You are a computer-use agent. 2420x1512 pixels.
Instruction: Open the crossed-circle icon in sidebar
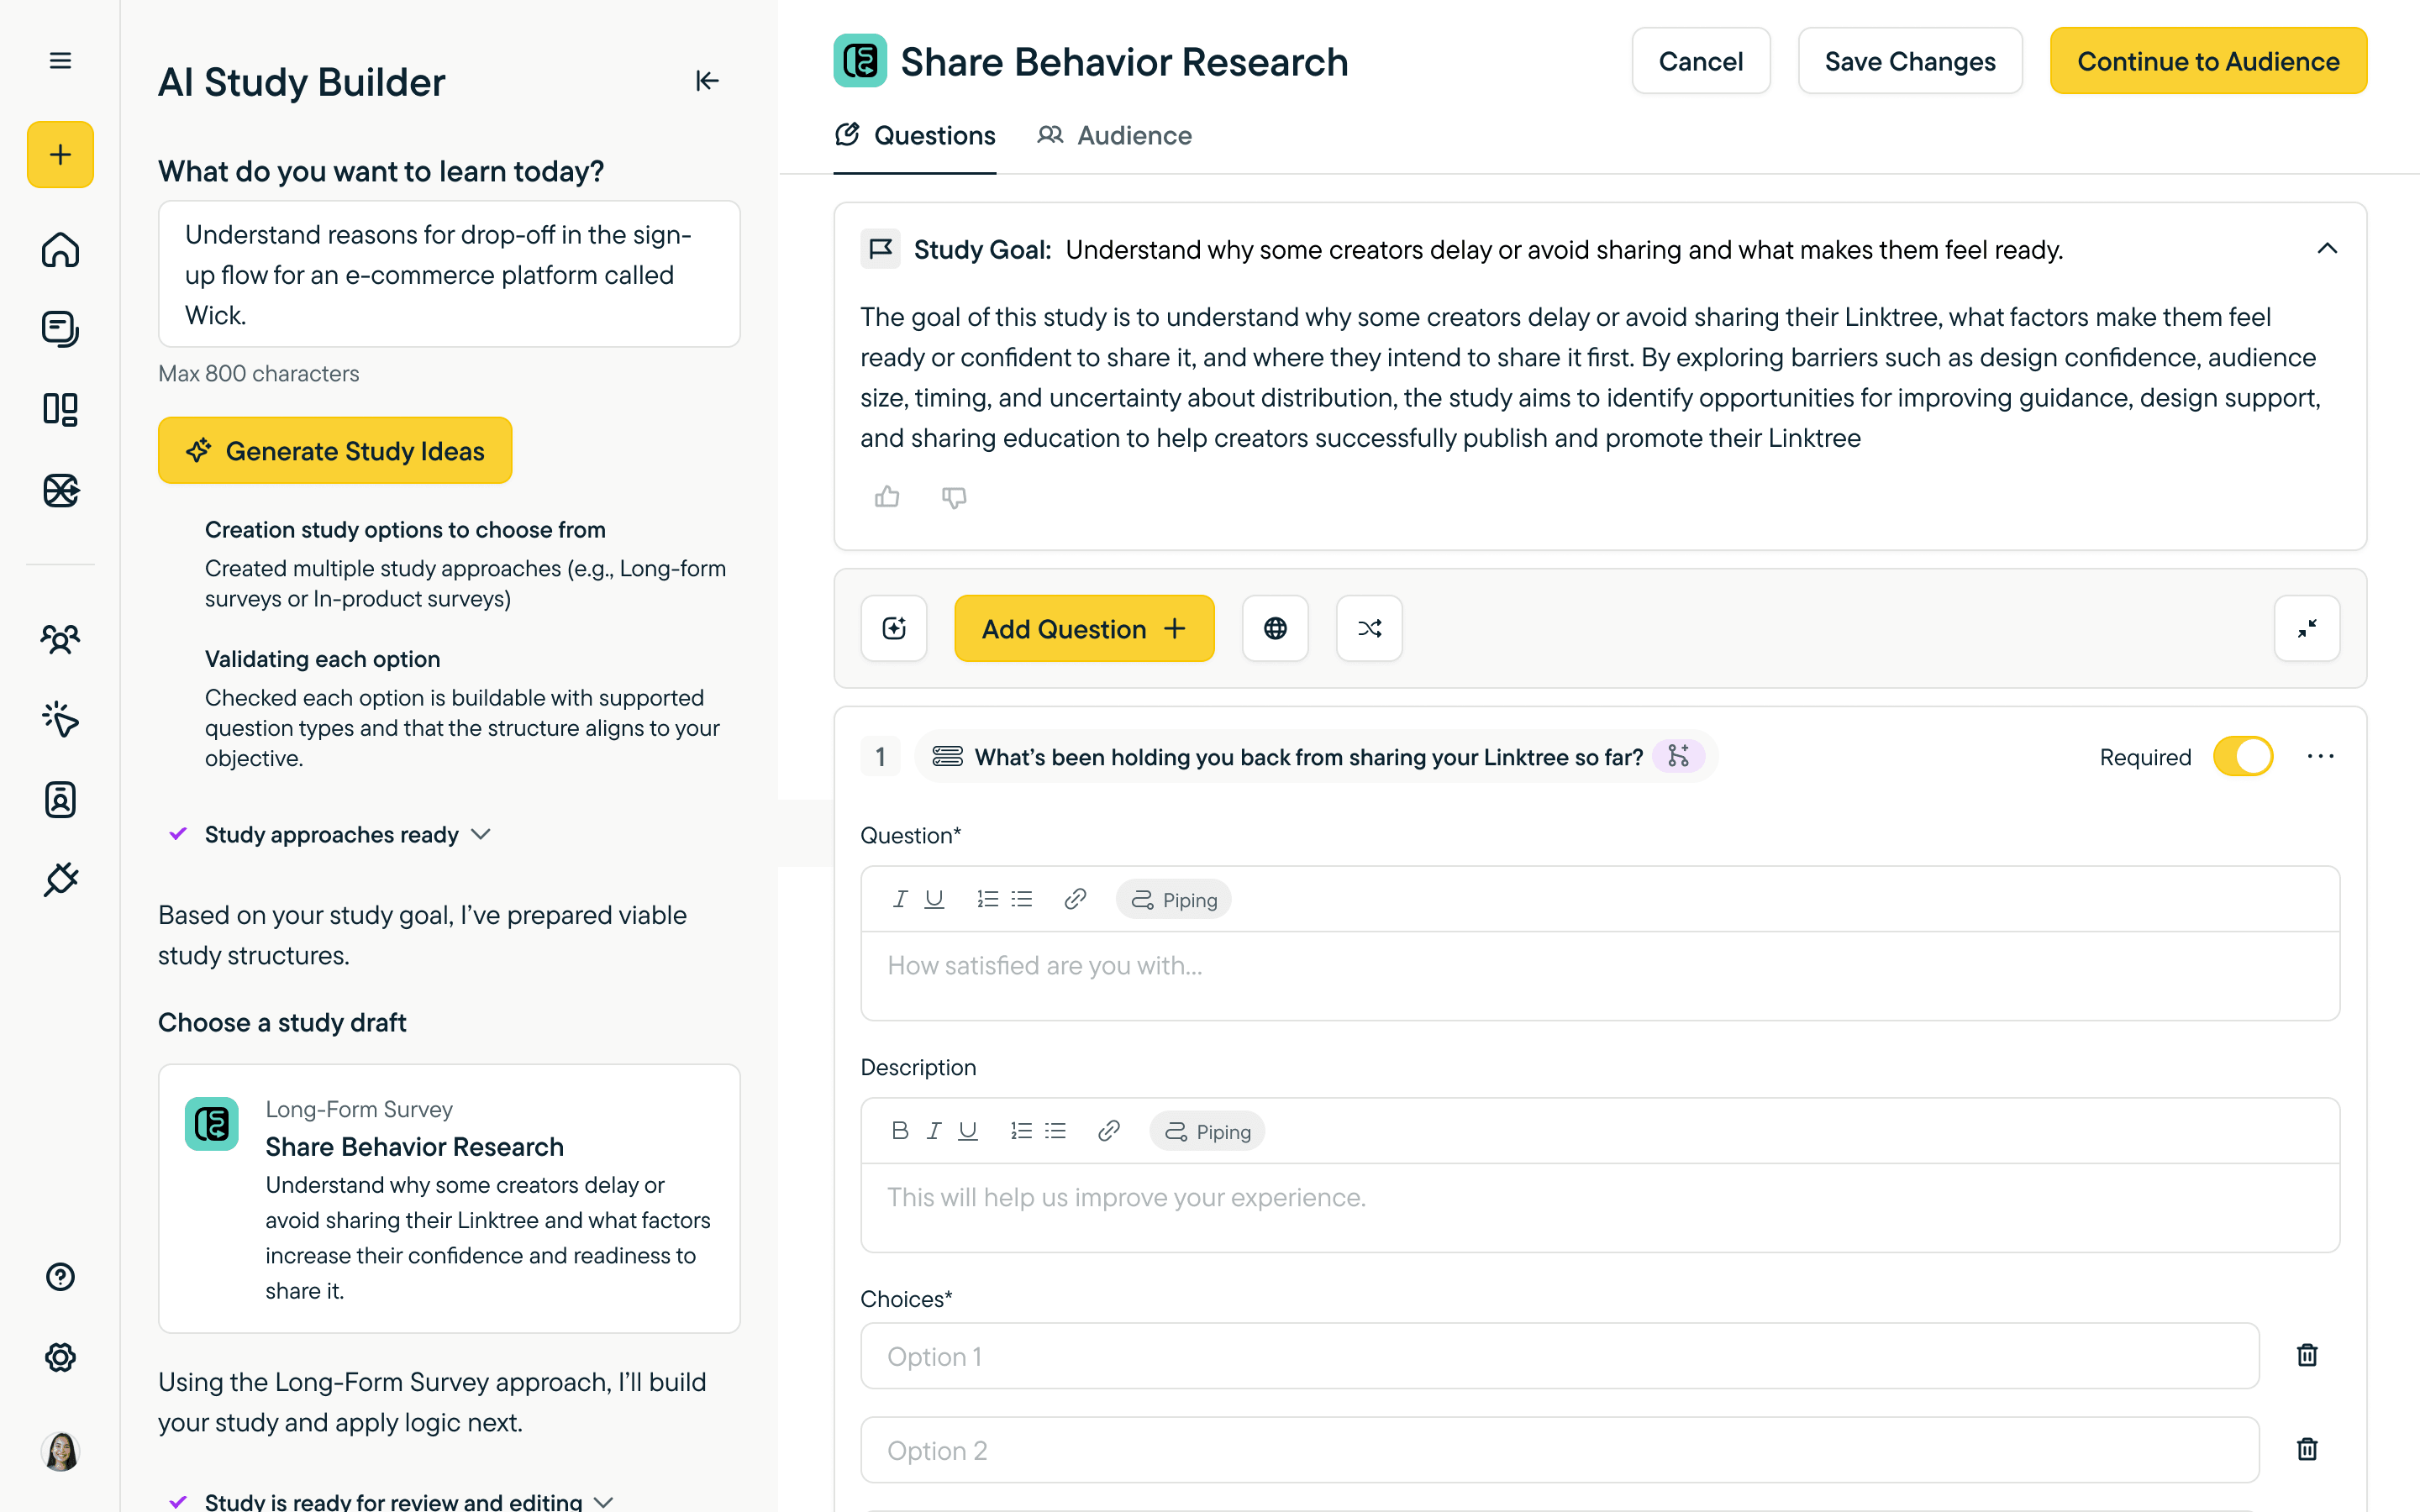tap(60, 490)
